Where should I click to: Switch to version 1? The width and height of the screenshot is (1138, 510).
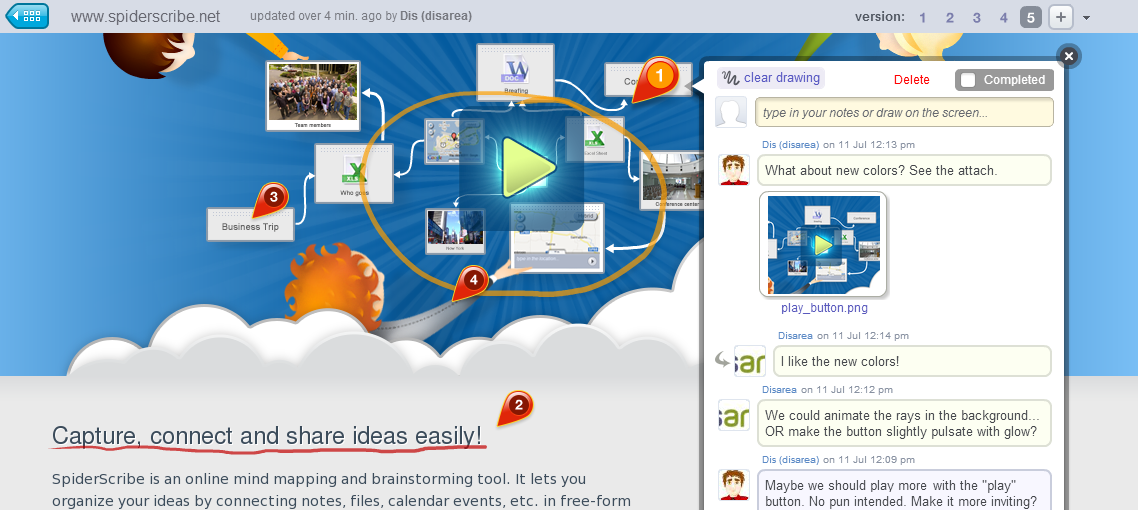pyautogui.click(x=922, y=17)
